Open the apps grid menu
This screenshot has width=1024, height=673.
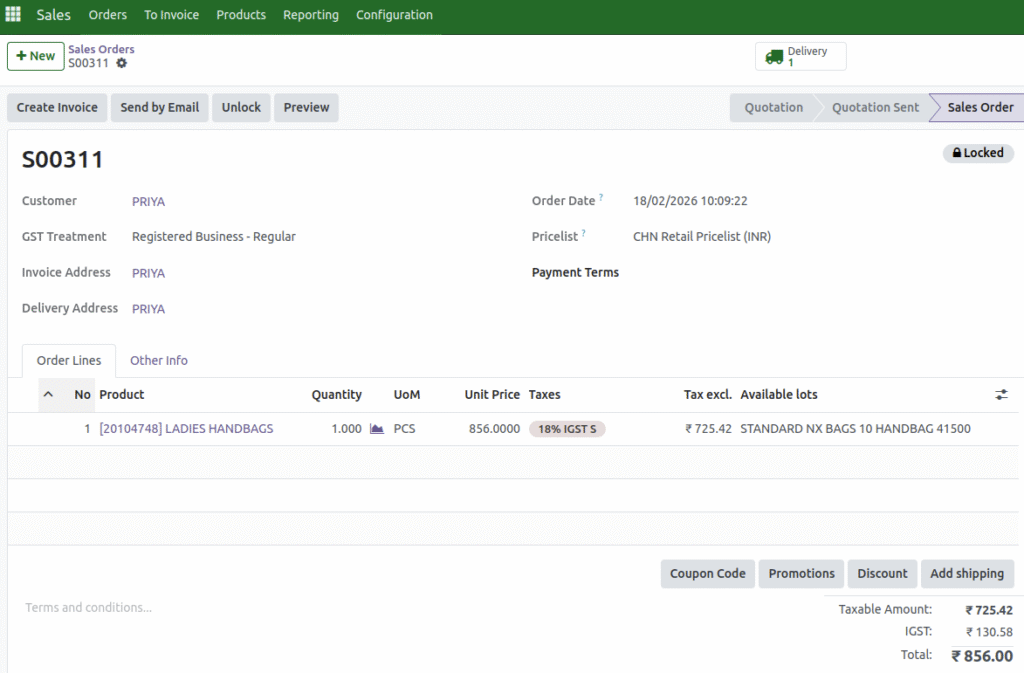click(12, 14)
